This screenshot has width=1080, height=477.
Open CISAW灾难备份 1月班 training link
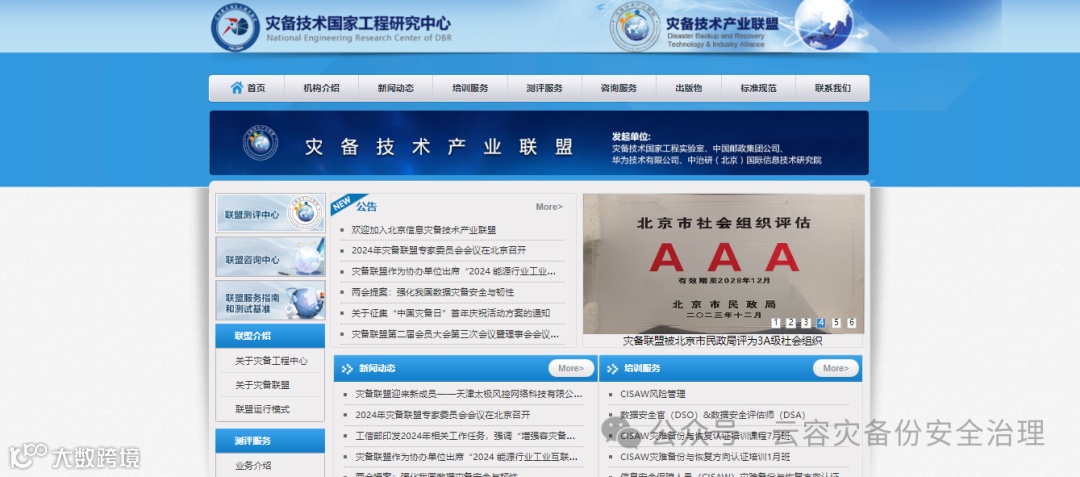click(x=705, y=456)
